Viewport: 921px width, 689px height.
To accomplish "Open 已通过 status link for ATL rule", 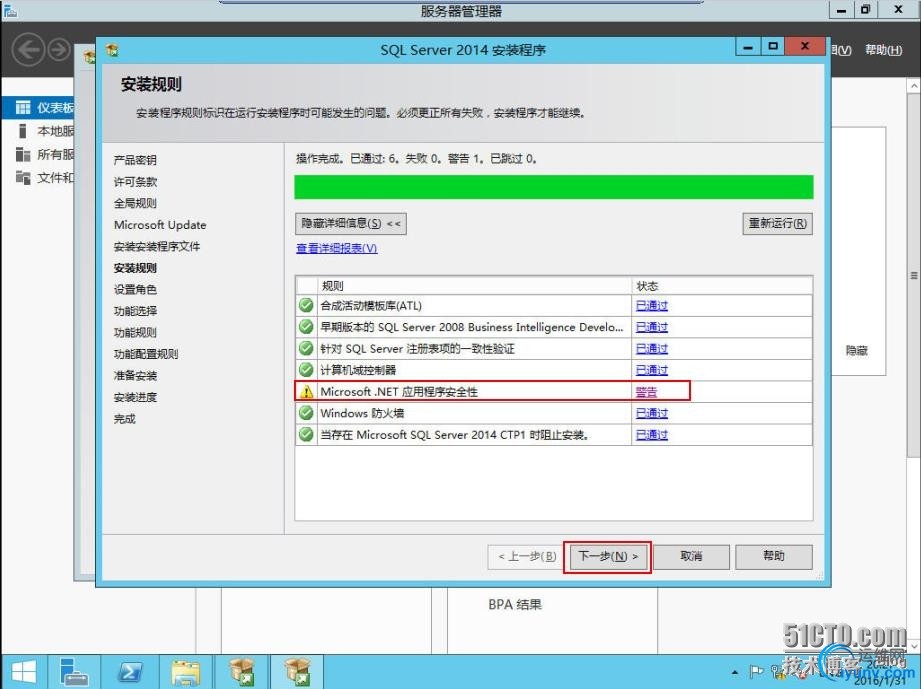I will coord(652,305).
